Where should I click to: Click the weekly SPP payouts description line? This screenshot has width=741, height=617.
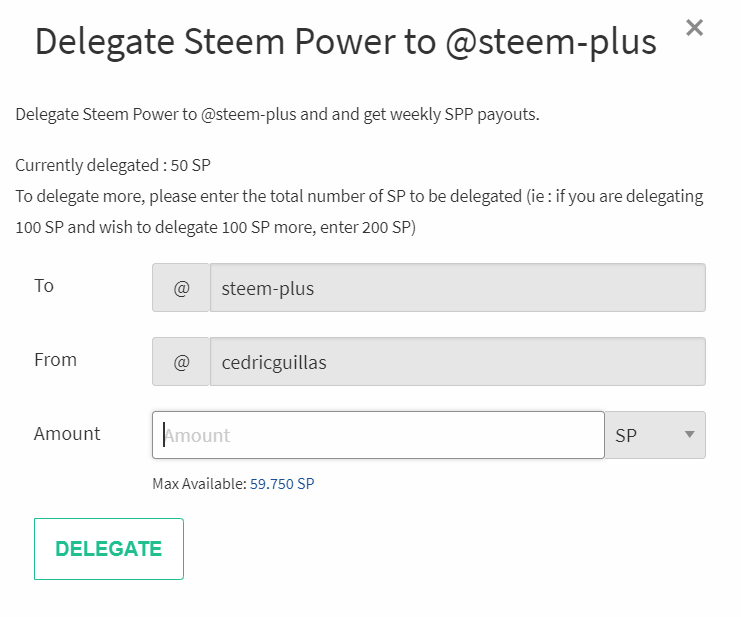tap(277, 114)
